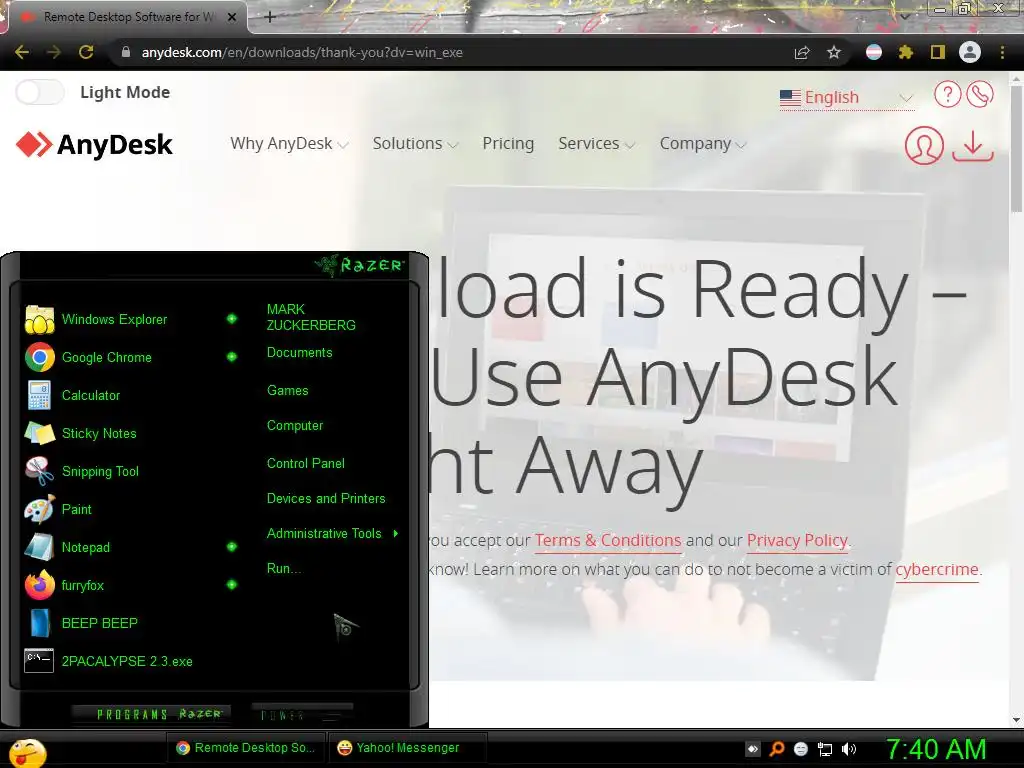Open the help question mark icon

click(947, 95)
